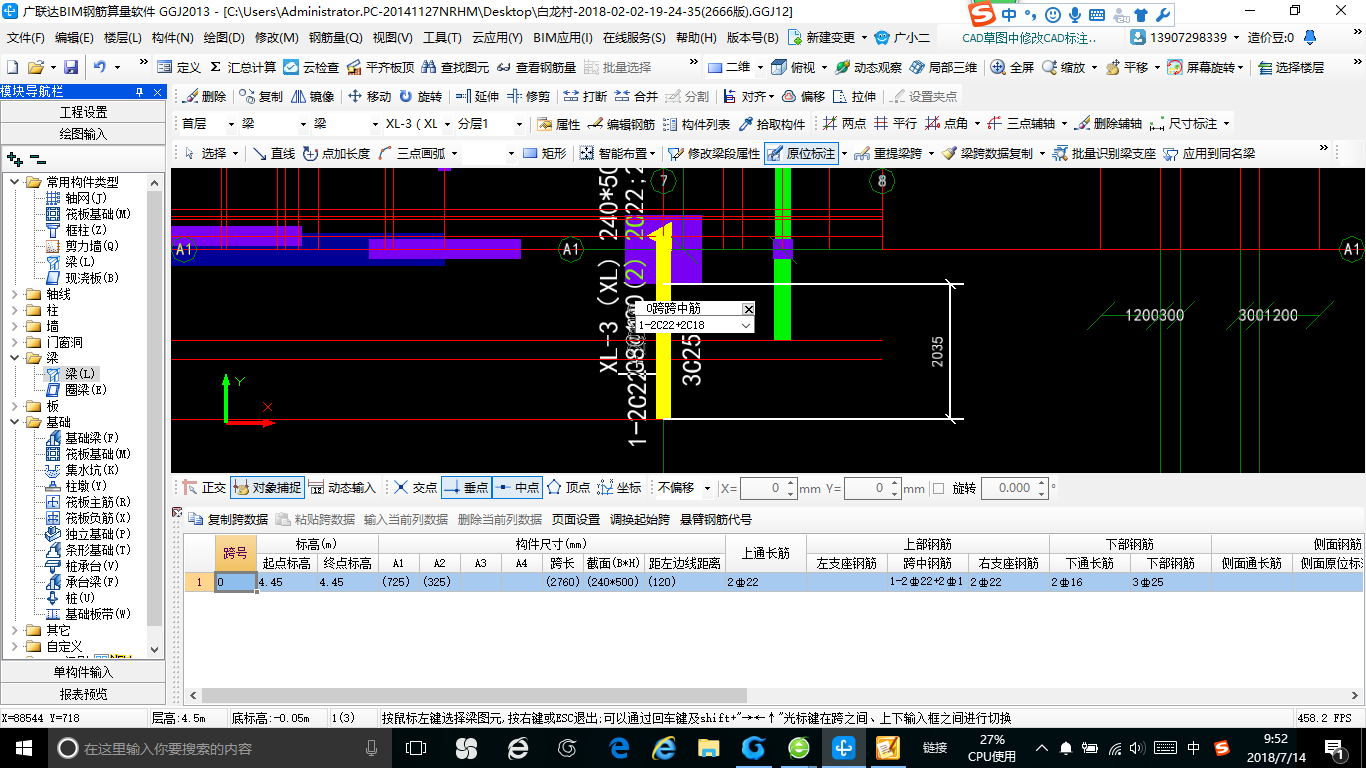Open the 帮助(H) menu

[x=696, y=37]
